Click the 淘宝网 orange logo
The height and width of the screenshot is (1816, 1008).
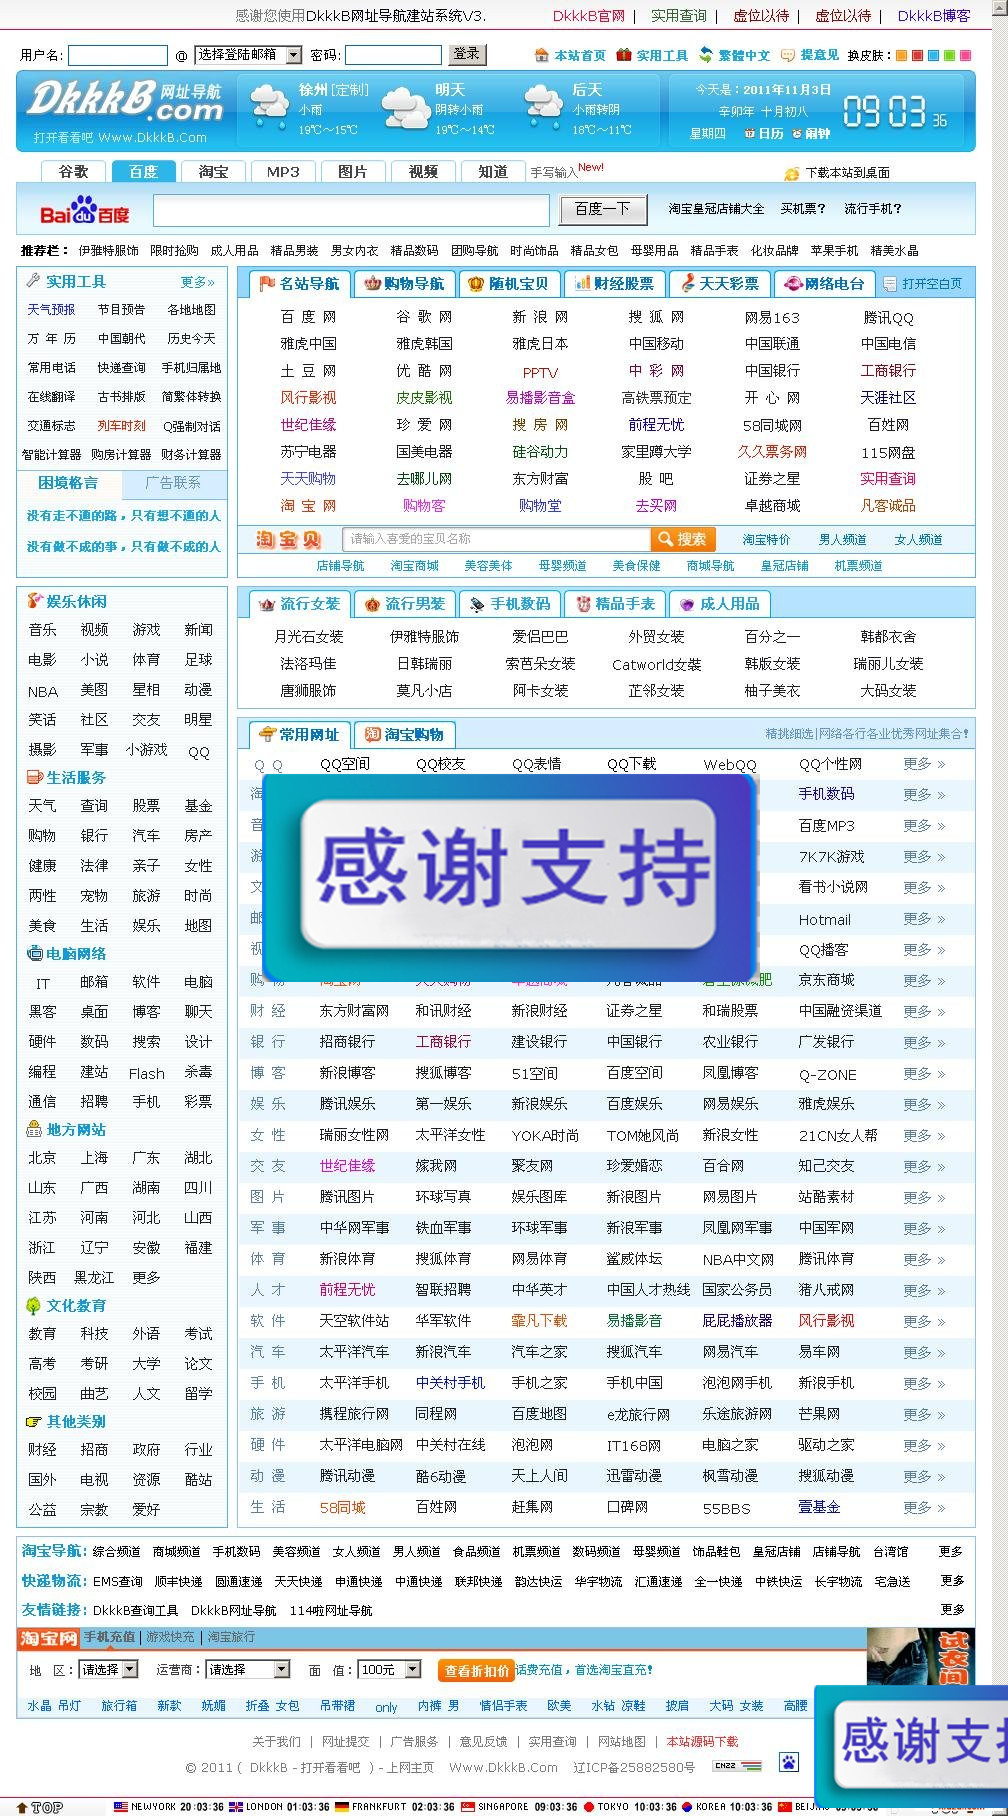click(48, 1638)
